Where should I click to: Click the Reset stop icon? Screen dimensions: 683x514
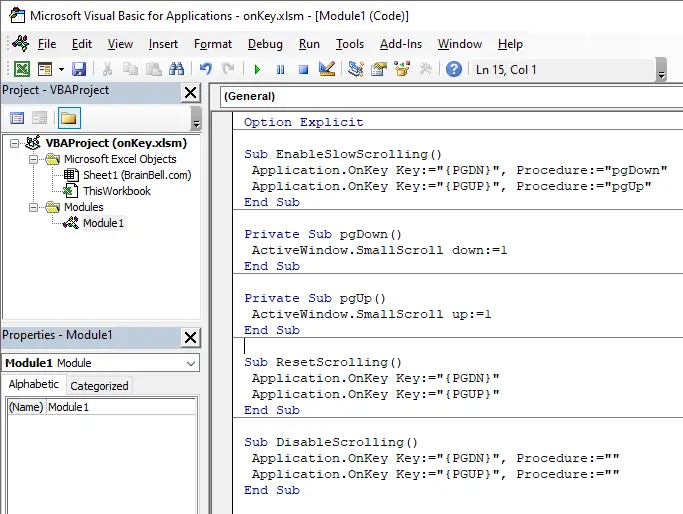pos(304,69)
